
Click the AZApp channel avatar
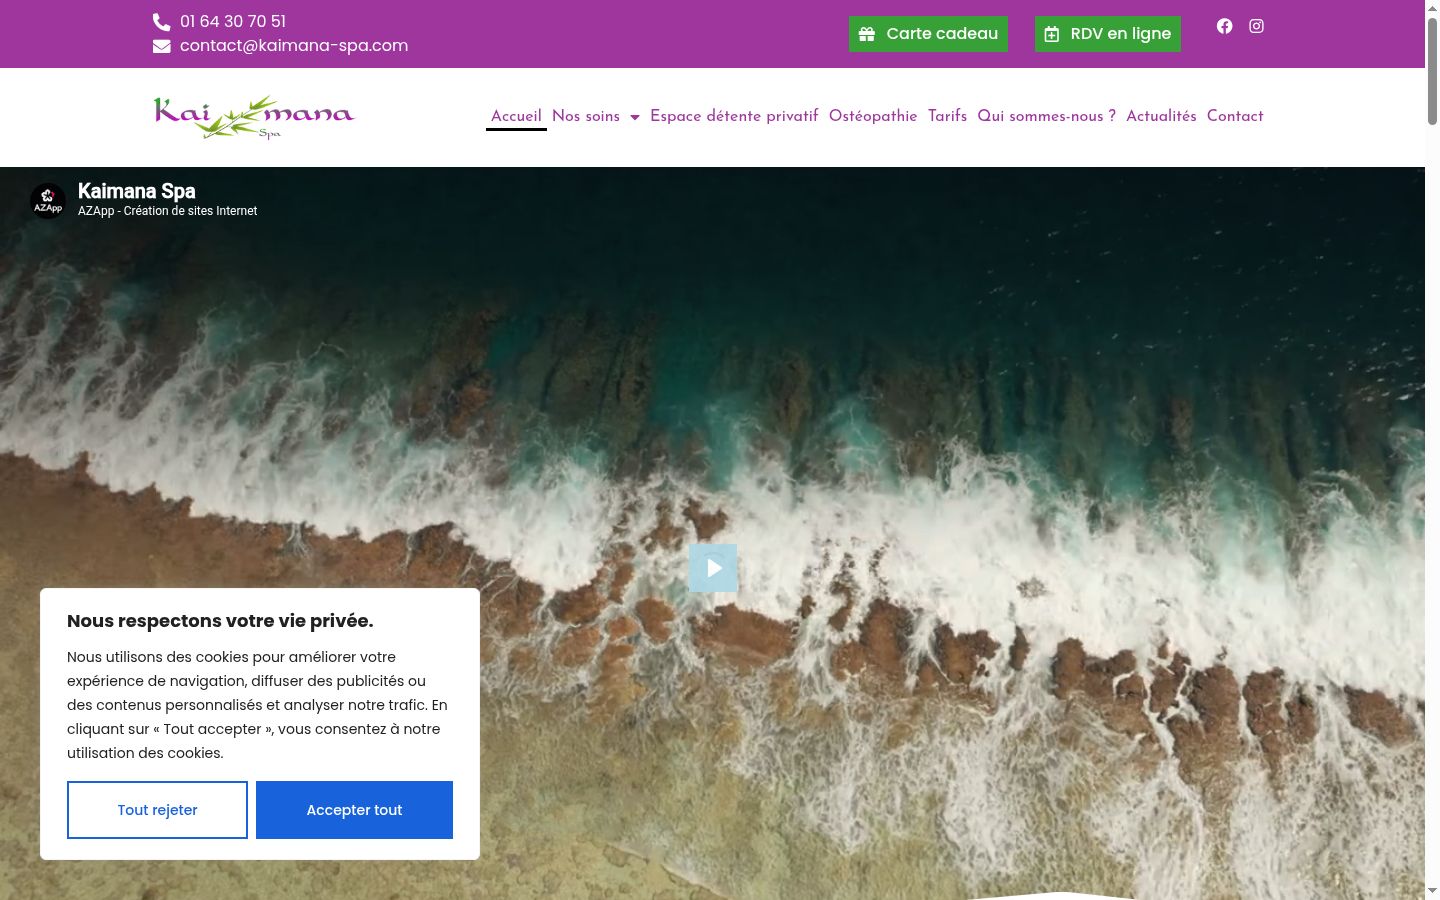[48, 200]
